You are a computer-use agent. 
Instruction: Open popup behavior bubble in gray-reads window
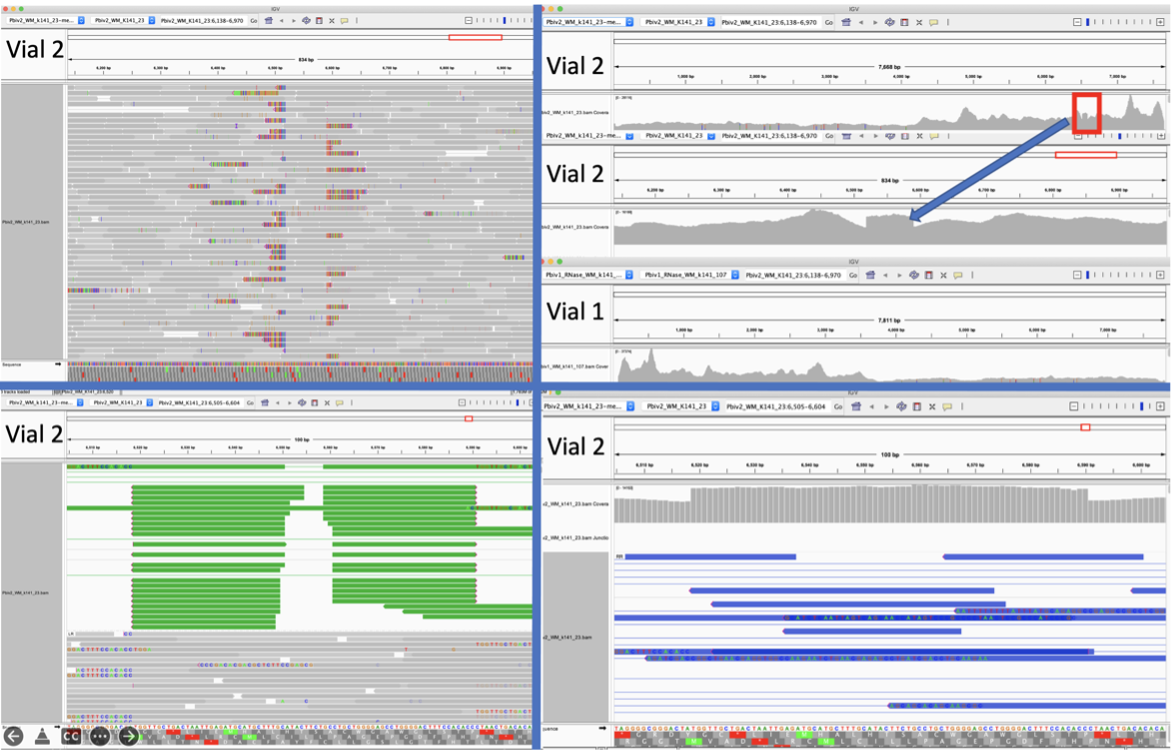[344, 21]
